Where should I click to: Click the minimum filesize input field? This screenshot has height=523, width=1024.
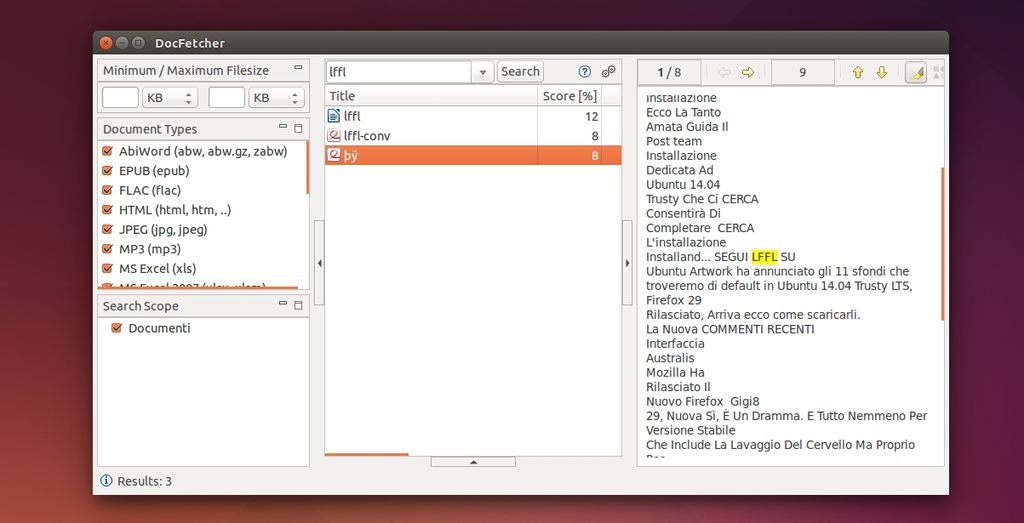120,98
